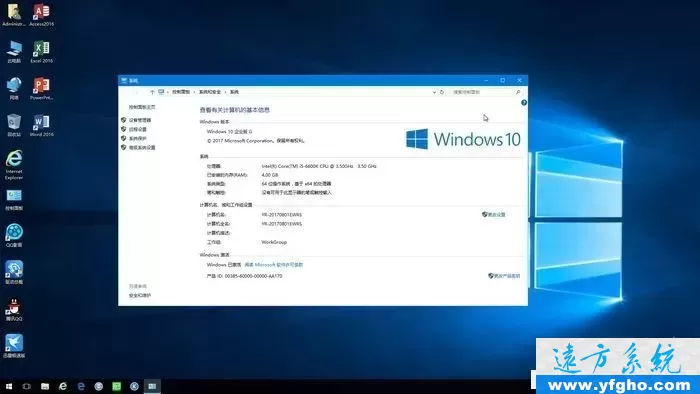The width and height of the screenshot is (700, 394).
Task: Open the Administrator folder on the desktop
Action: tap(14, 15)
